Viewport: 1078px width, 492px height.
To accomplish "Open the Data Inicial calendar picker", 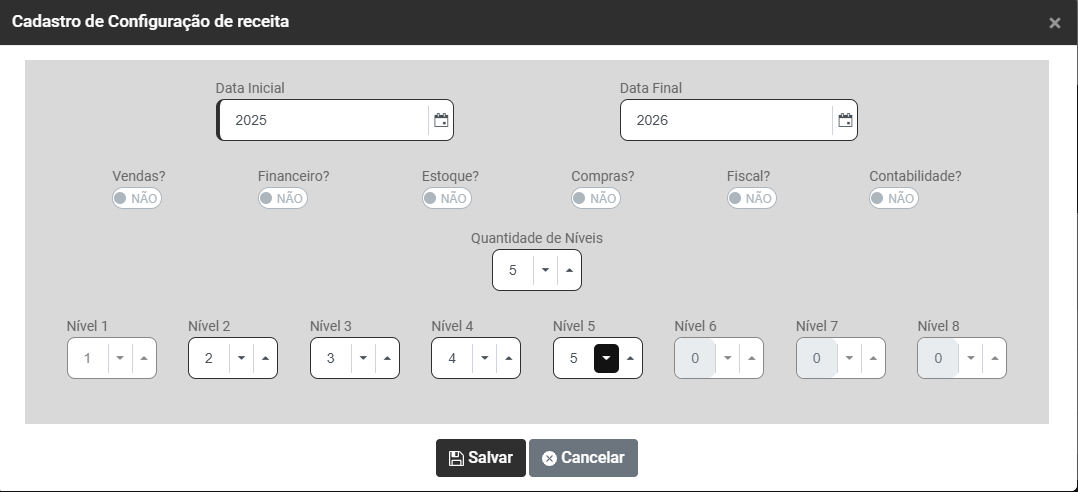I will click(441, 120).
